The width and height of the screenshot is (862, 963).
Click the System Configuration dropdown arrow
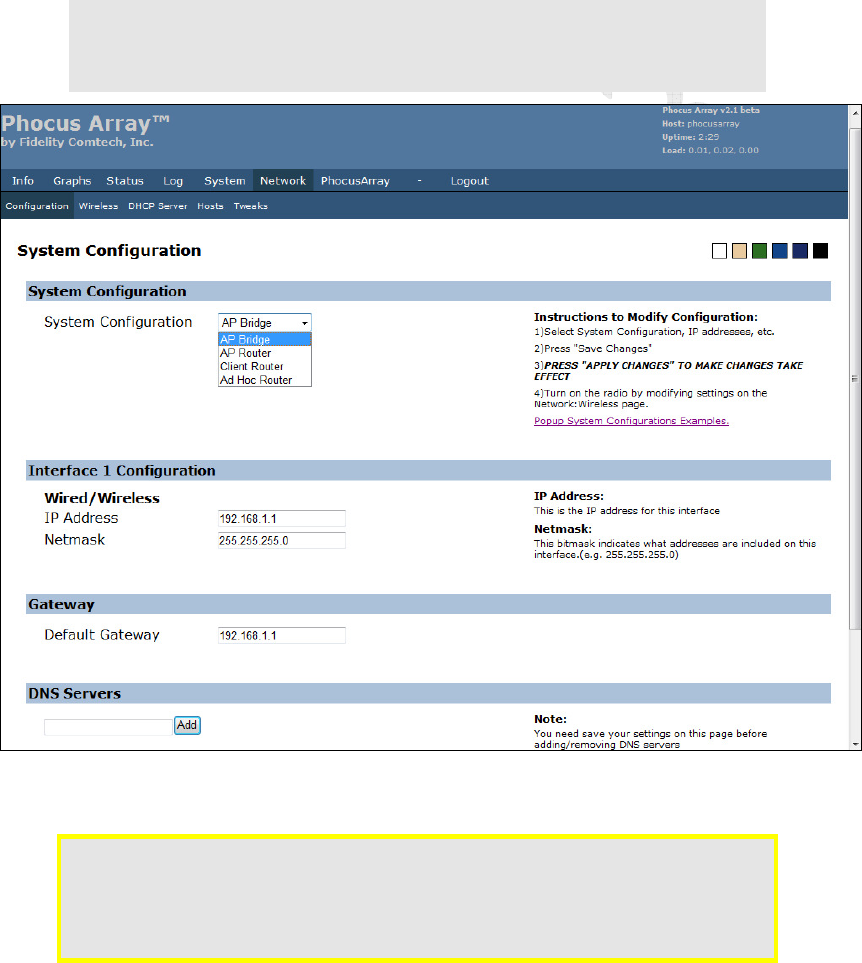point(304,322)
